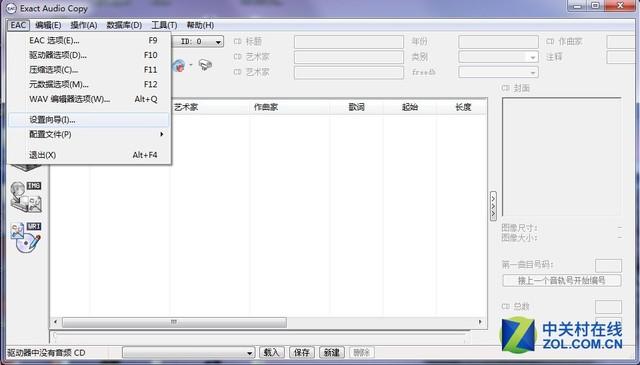Click the red CD metadata toolbar icon

click(179, 65)
